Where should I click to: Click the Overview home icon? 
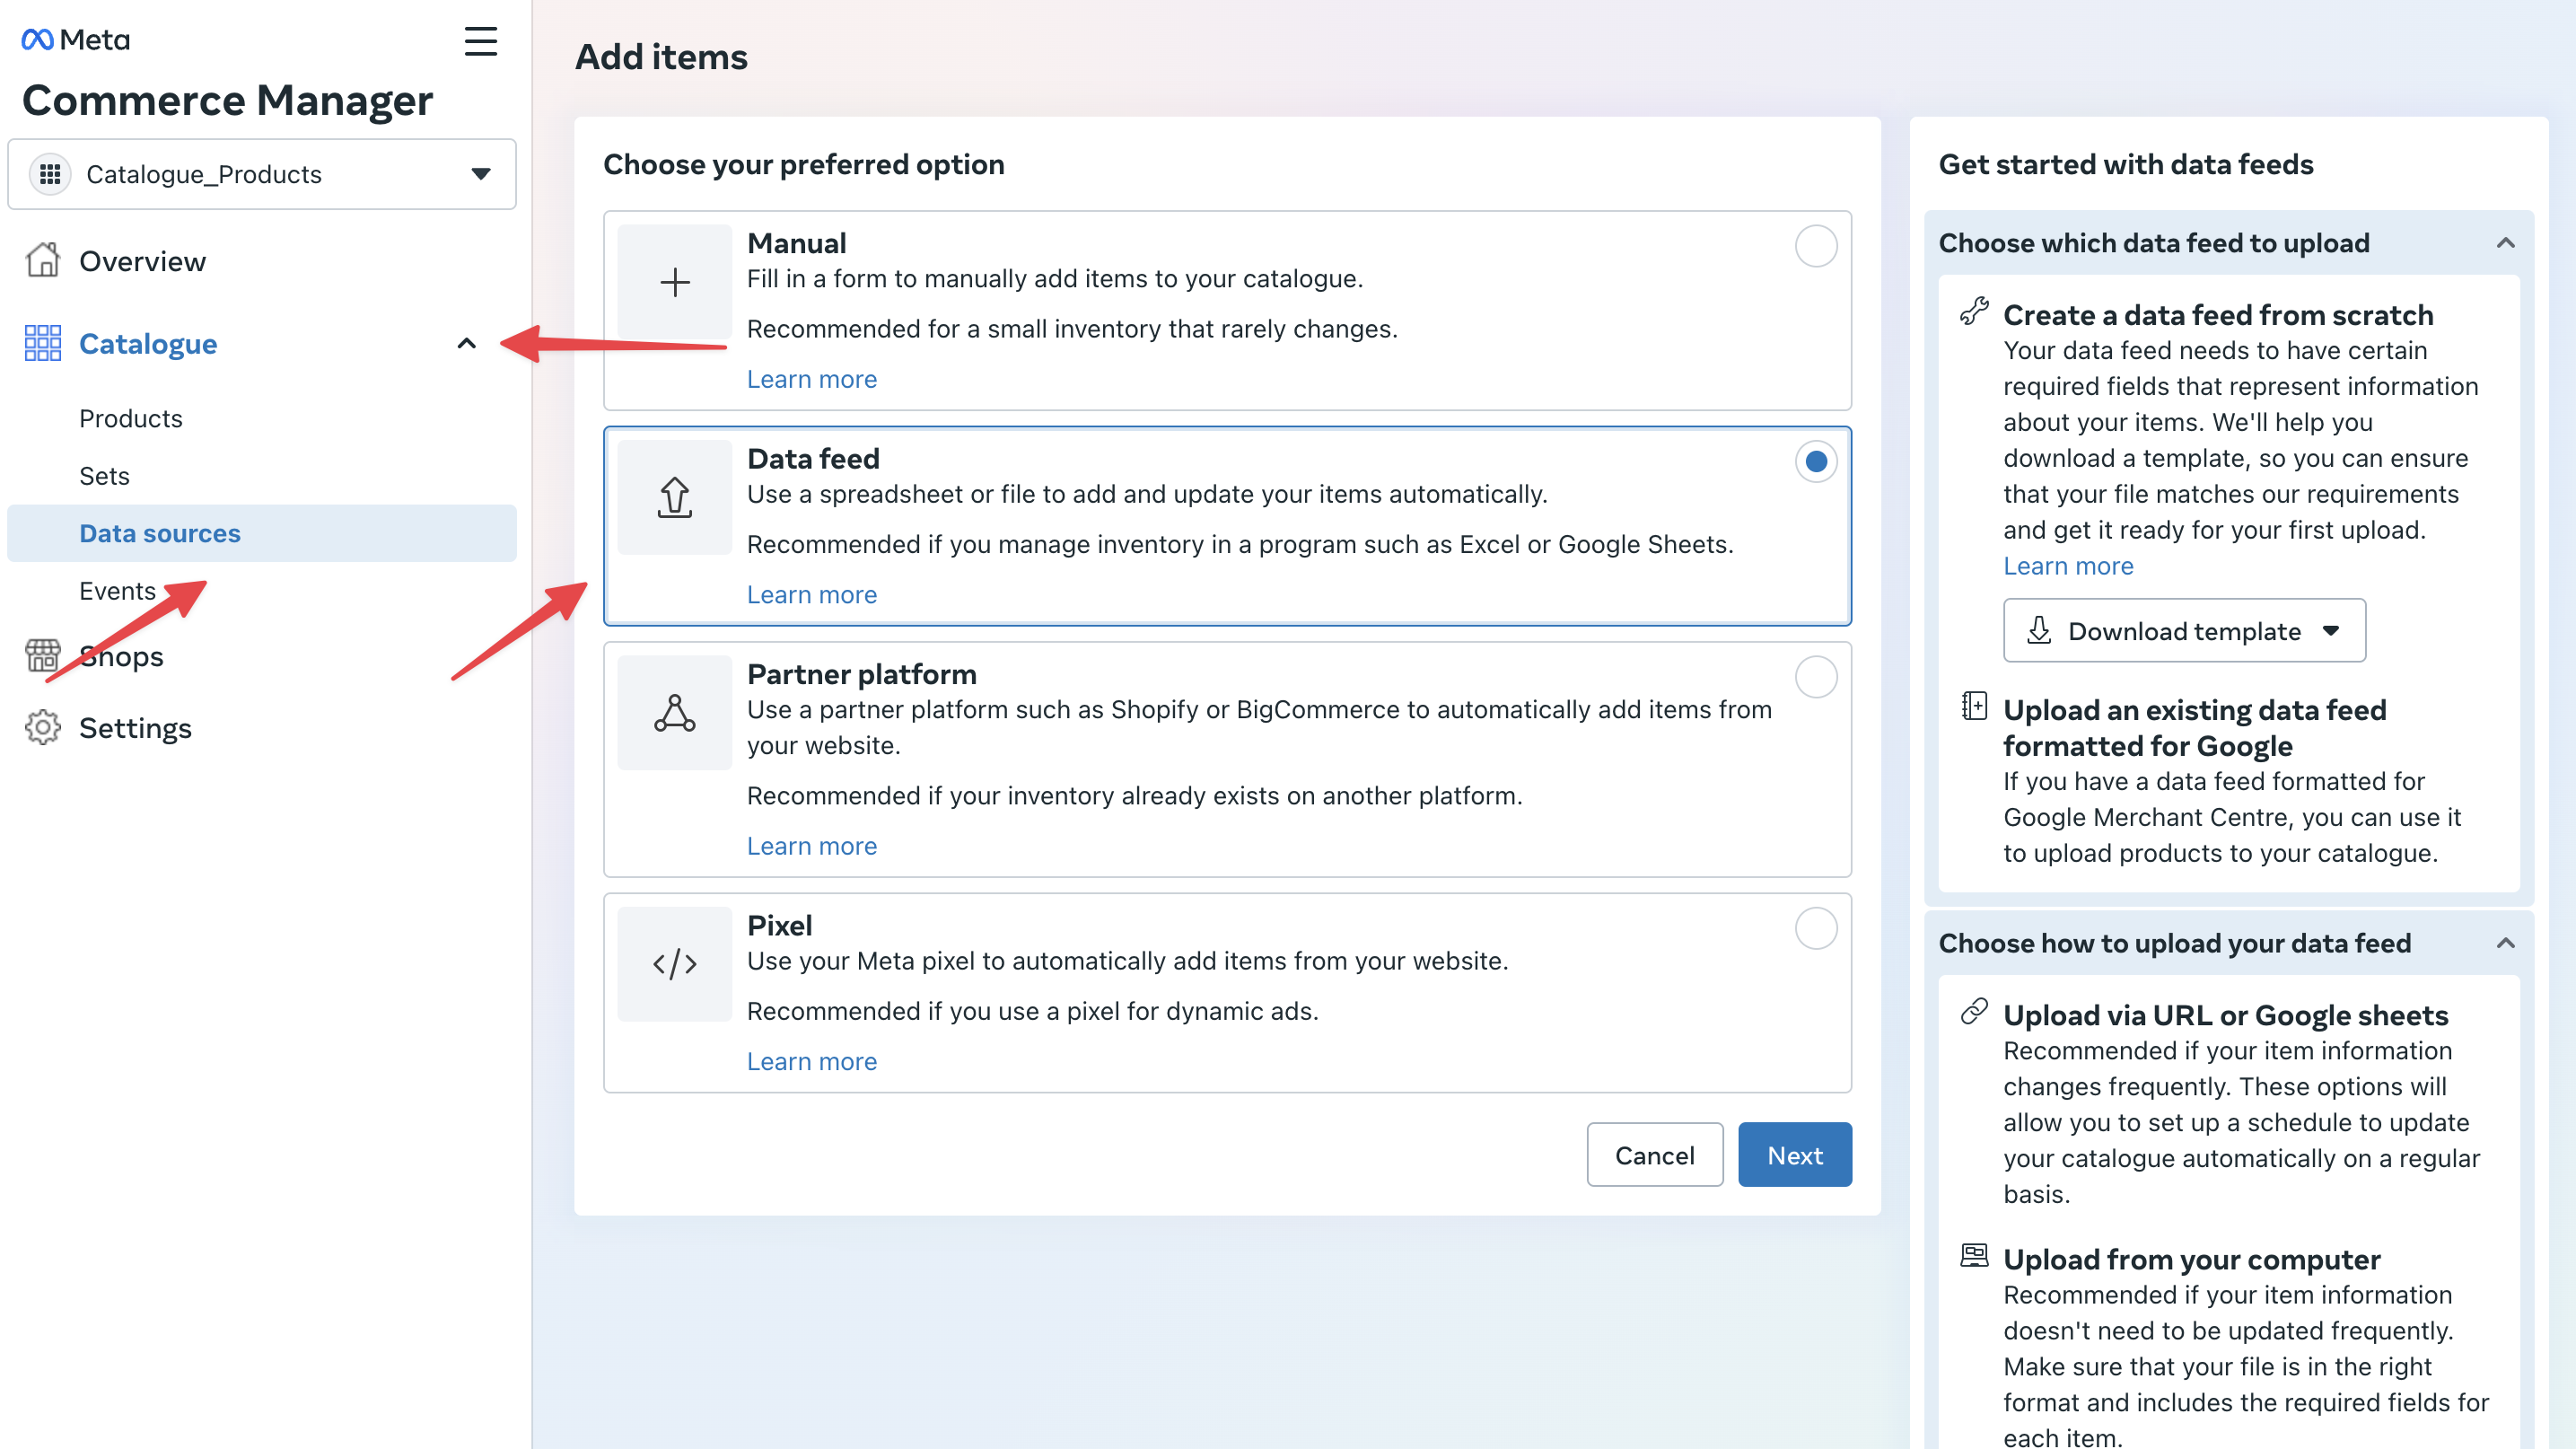coord(42,260)
